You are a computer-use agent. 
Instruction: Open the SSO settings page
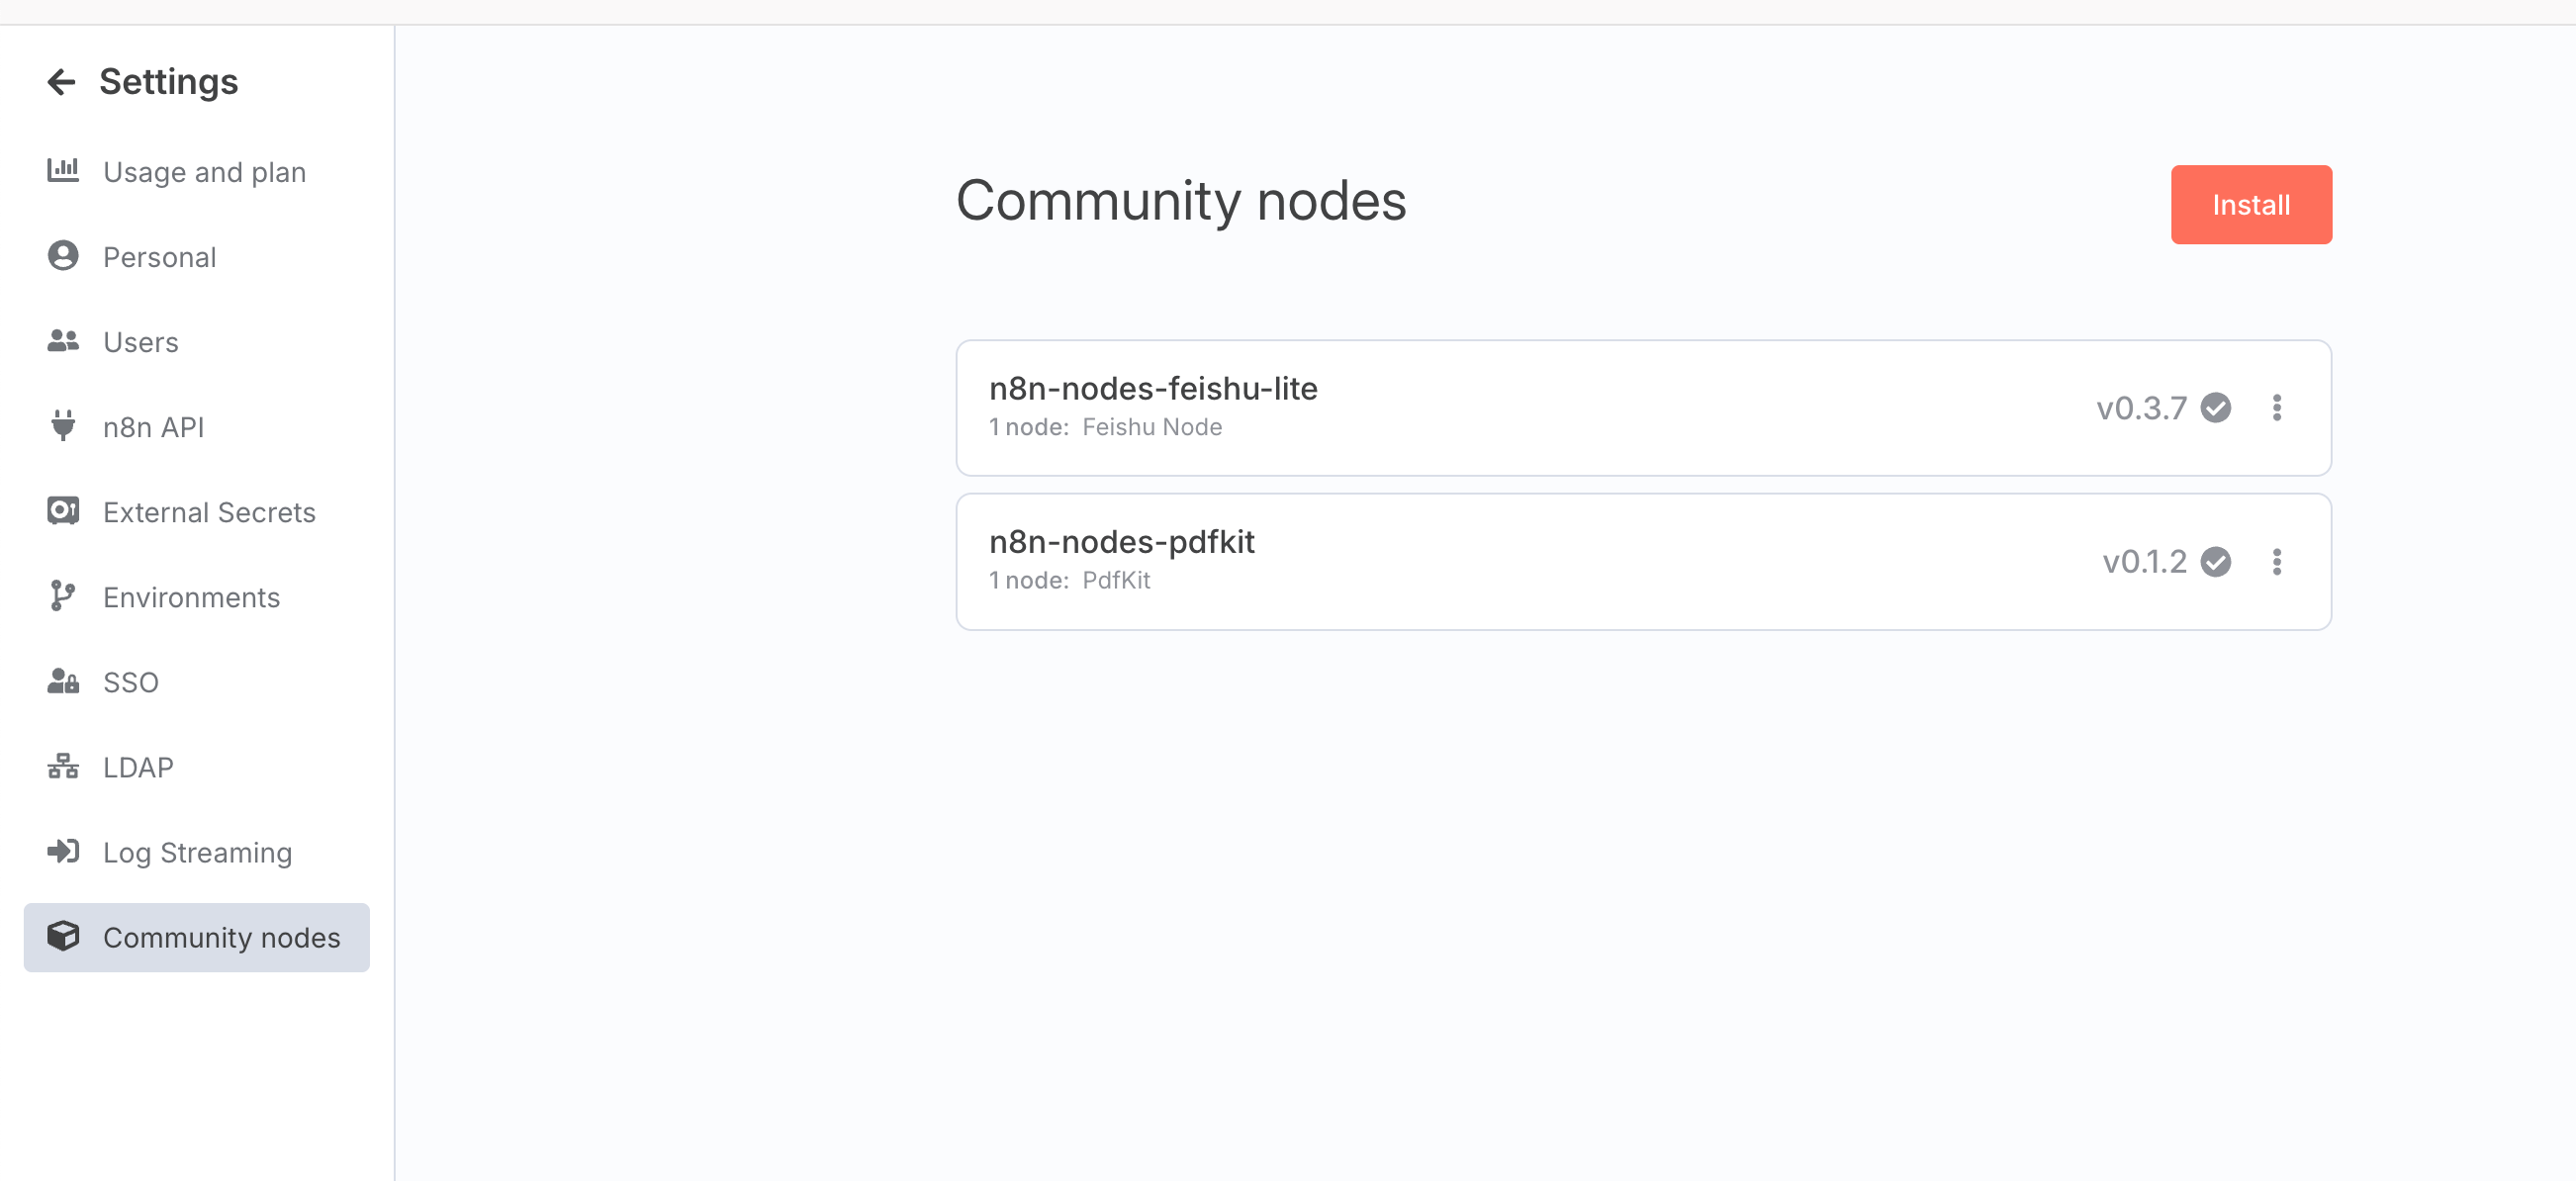(197, 682)
